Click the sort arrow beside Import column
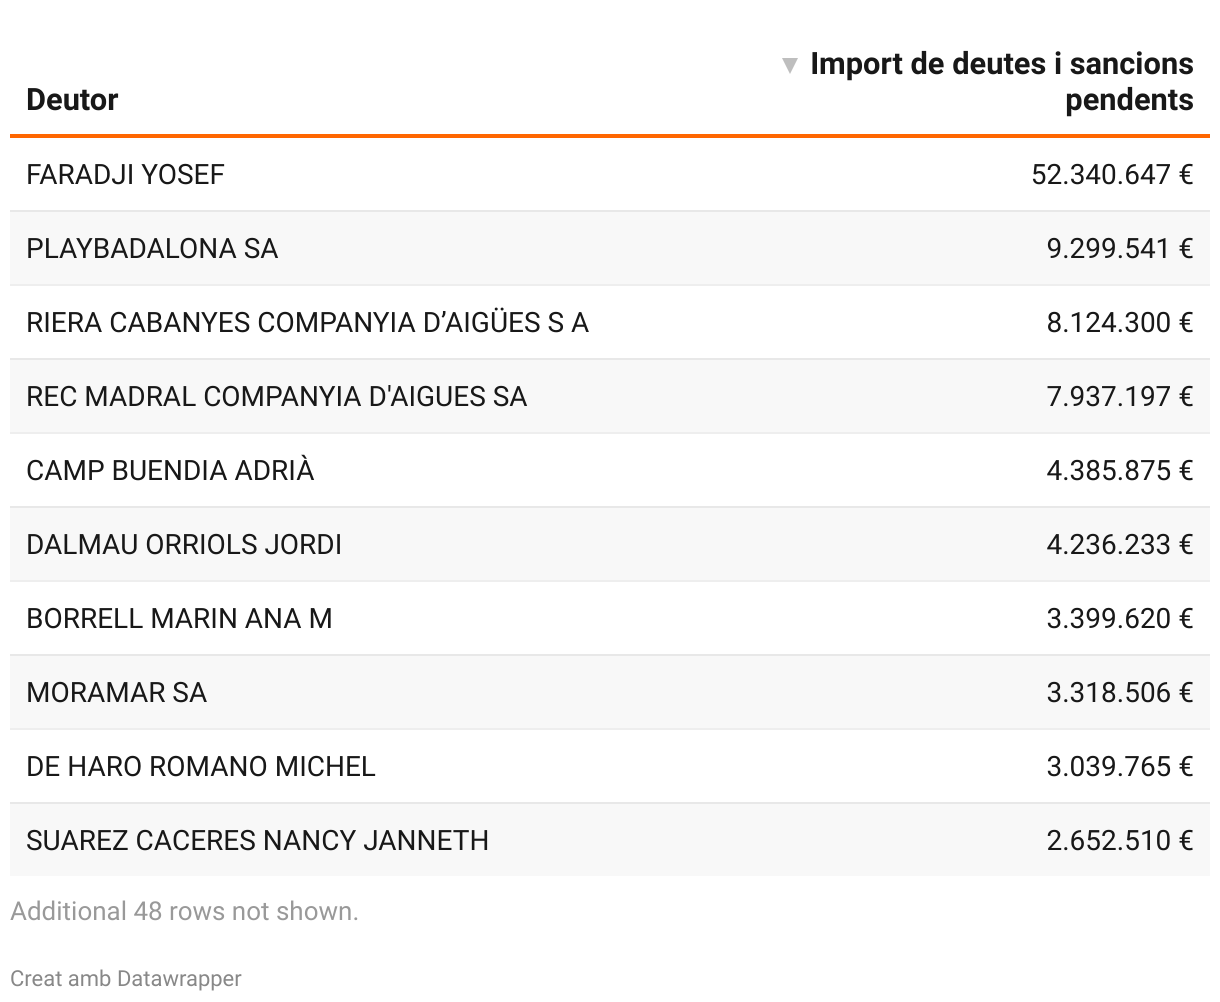1220x1002 pixels. tap(790, 66)
